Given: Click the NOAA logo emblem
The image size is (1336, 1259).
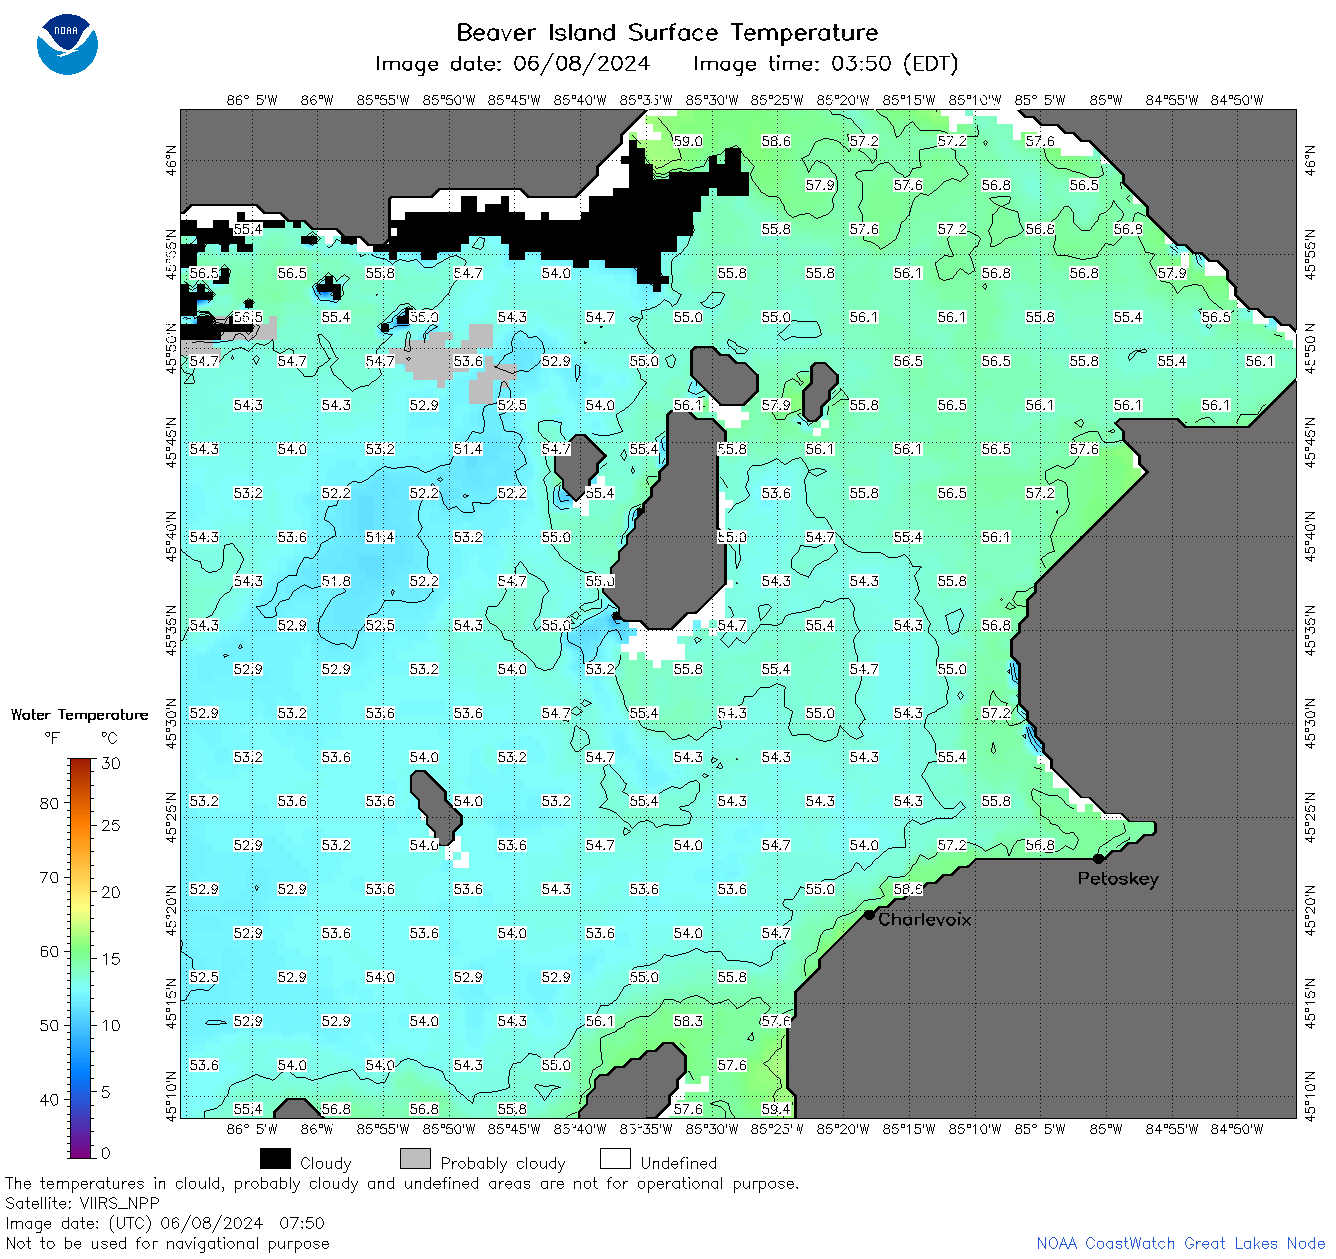Looking at the screenshot, I should (x=67, y=45).
